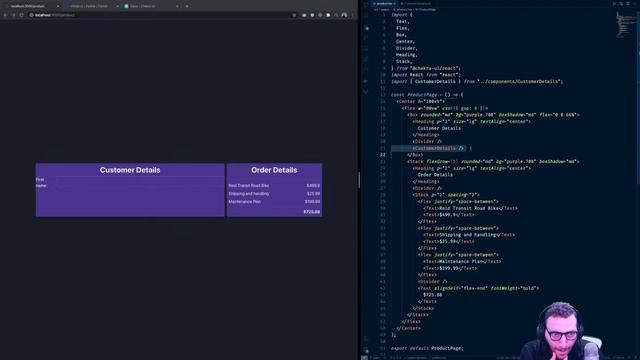Bookmark this page with the star icon
Image resolution: width=640 pixels, height=360 pixels.
tap(294, 15)
